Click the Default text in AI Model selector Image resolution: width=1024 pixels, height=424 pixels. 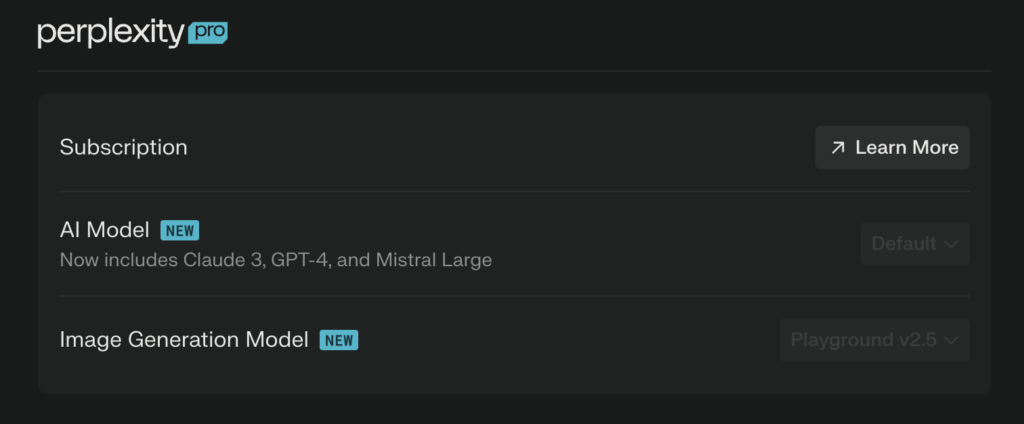[x=904, y=244]
